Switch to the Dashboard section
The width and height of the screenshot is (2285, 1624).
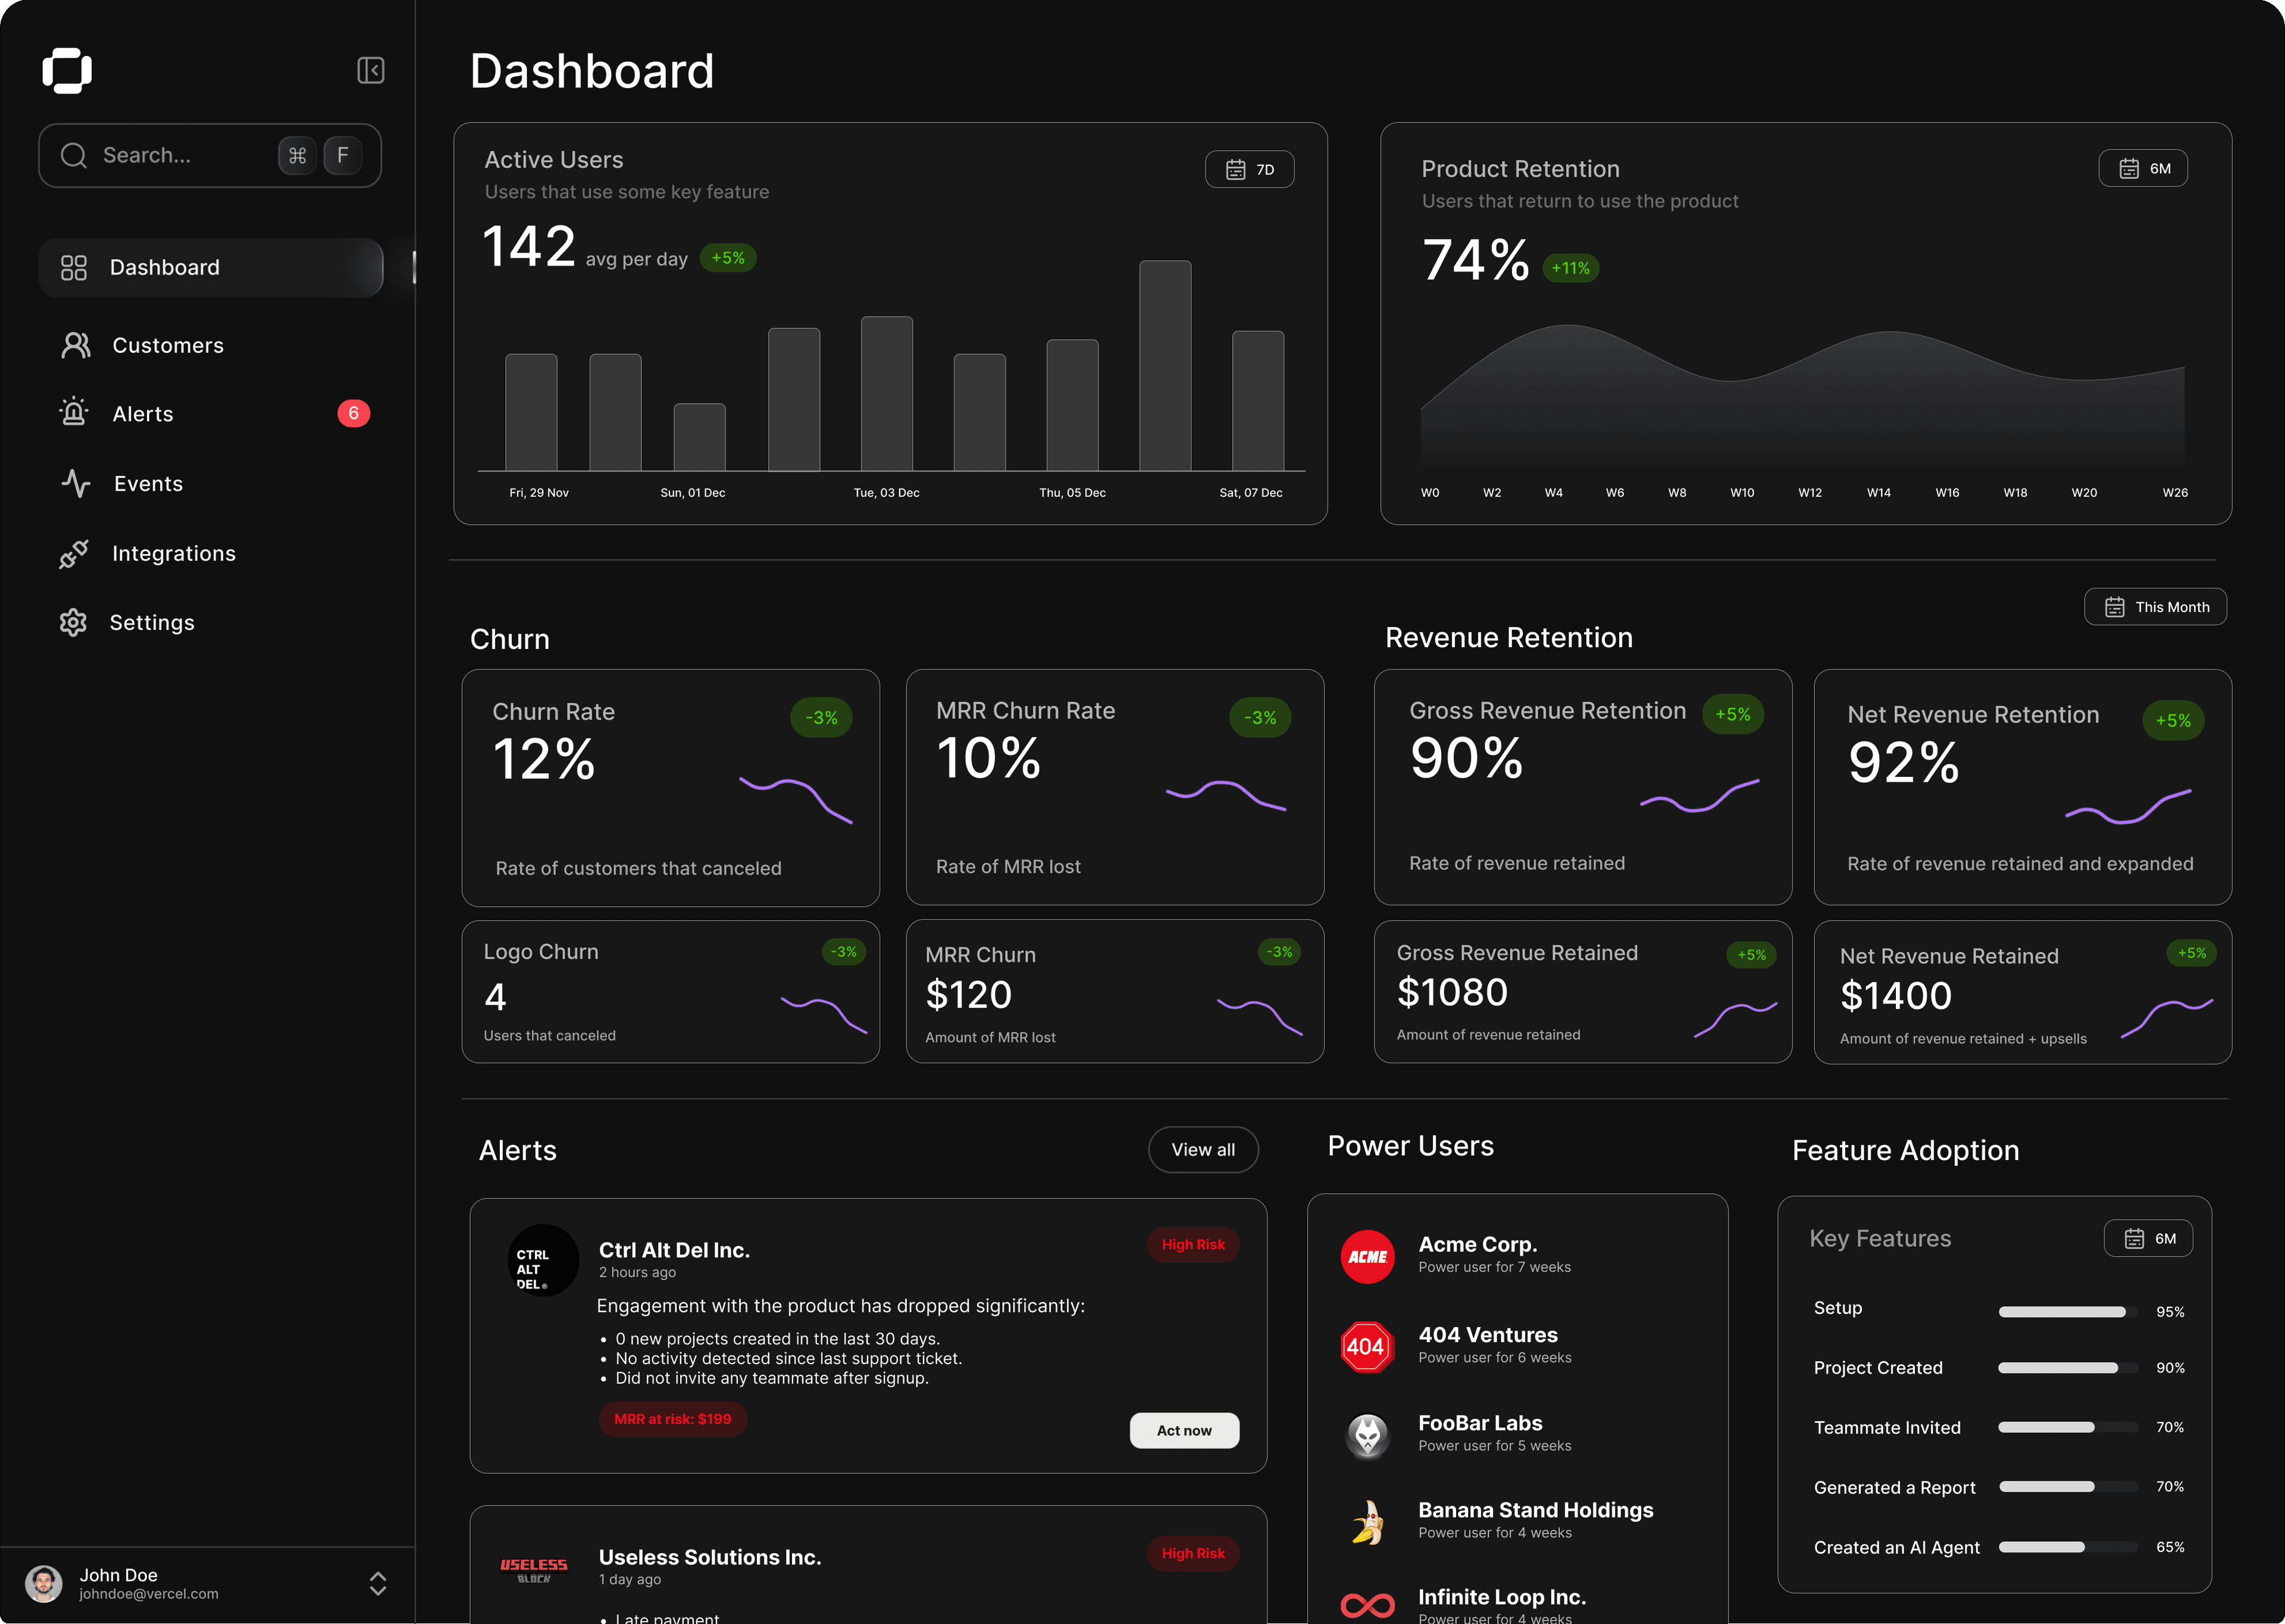click(x=164, y=267)
